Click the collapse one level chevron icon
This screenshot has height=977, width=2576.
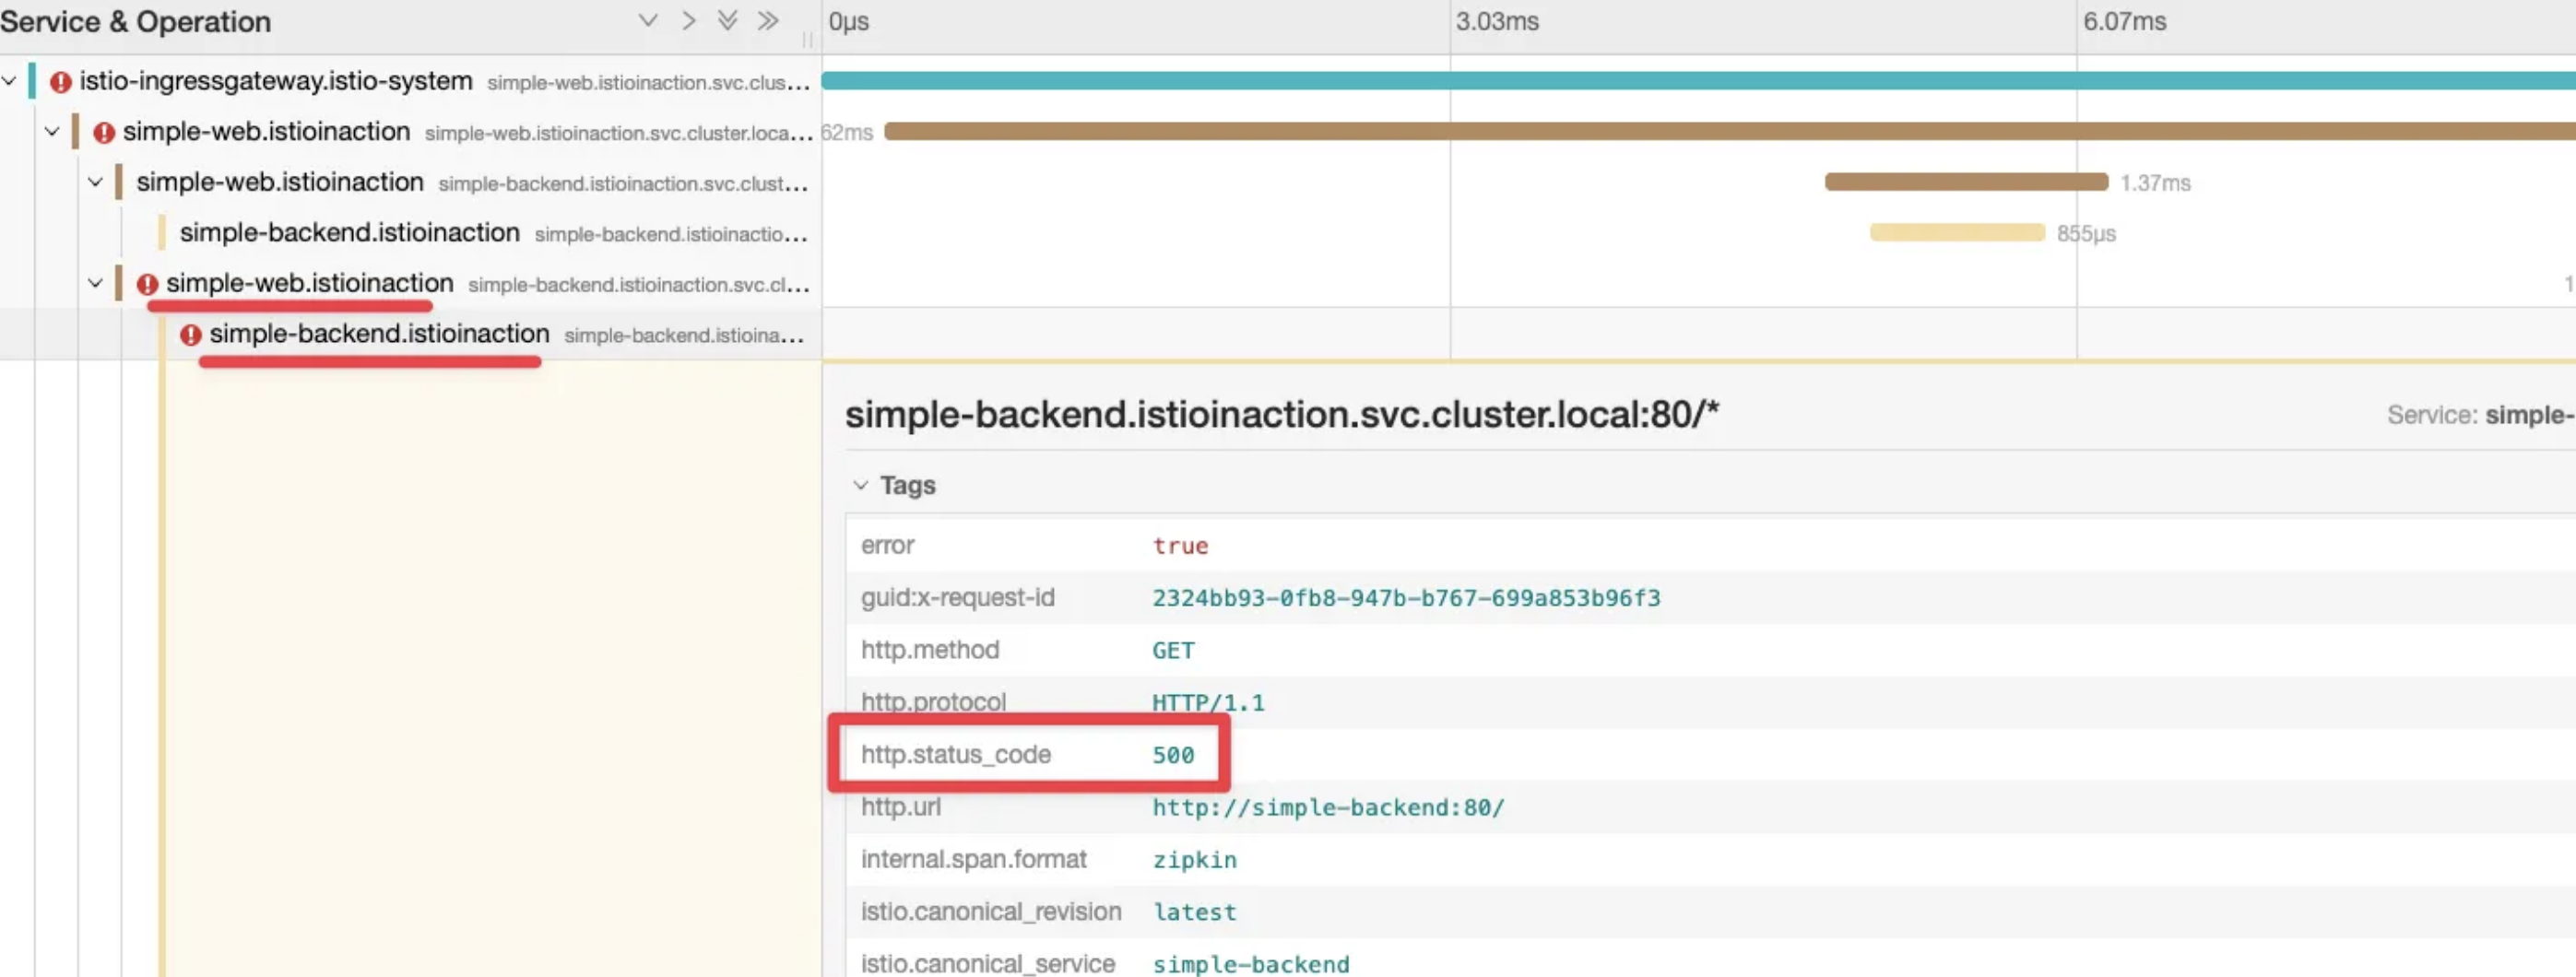[688, 21]
